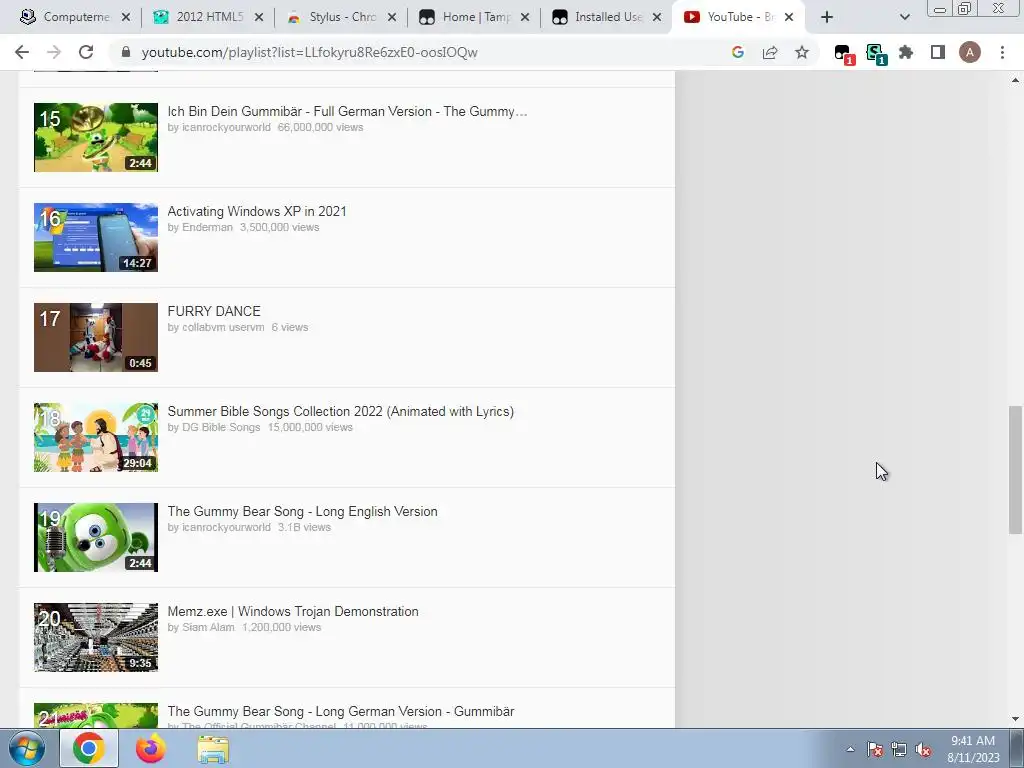Viewport: 1024px width, 768px height.
Task: Open Gummy Bear Song Long English title
Action: (302, 511)
